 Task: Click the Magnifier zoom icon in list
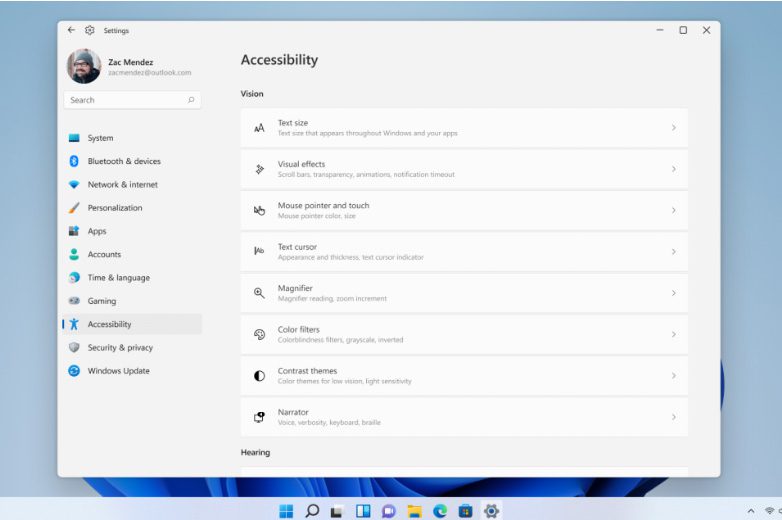[x=259, y=293]
